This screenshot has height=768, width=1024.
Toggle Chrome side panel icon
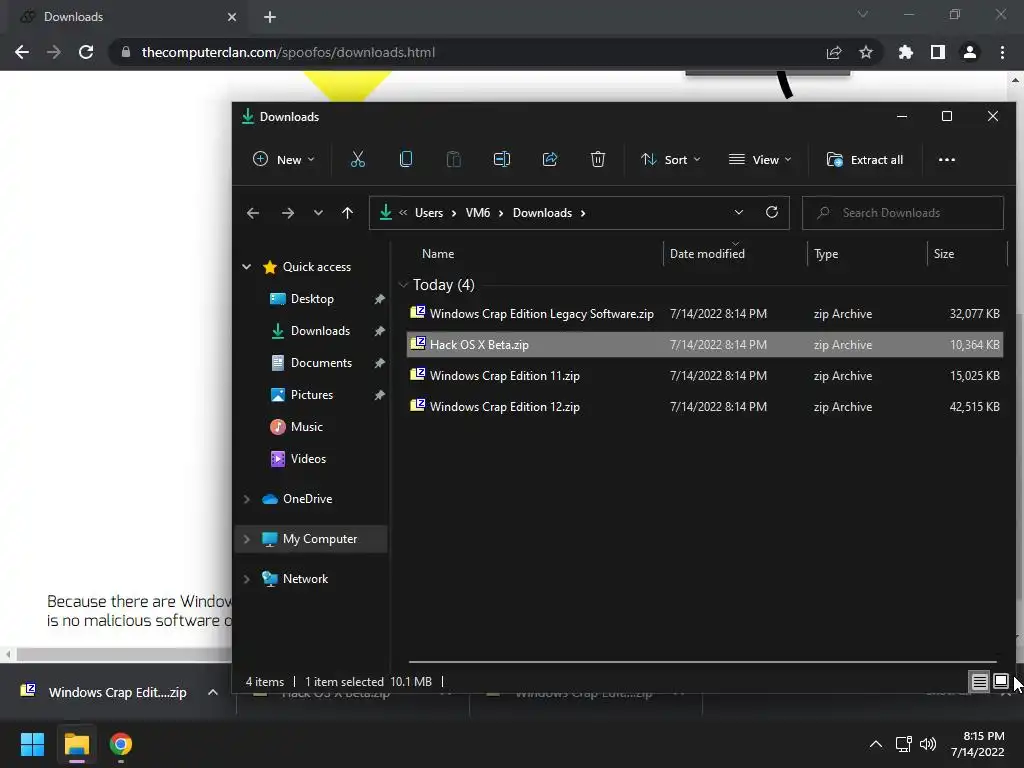click(x=938, y=52)
